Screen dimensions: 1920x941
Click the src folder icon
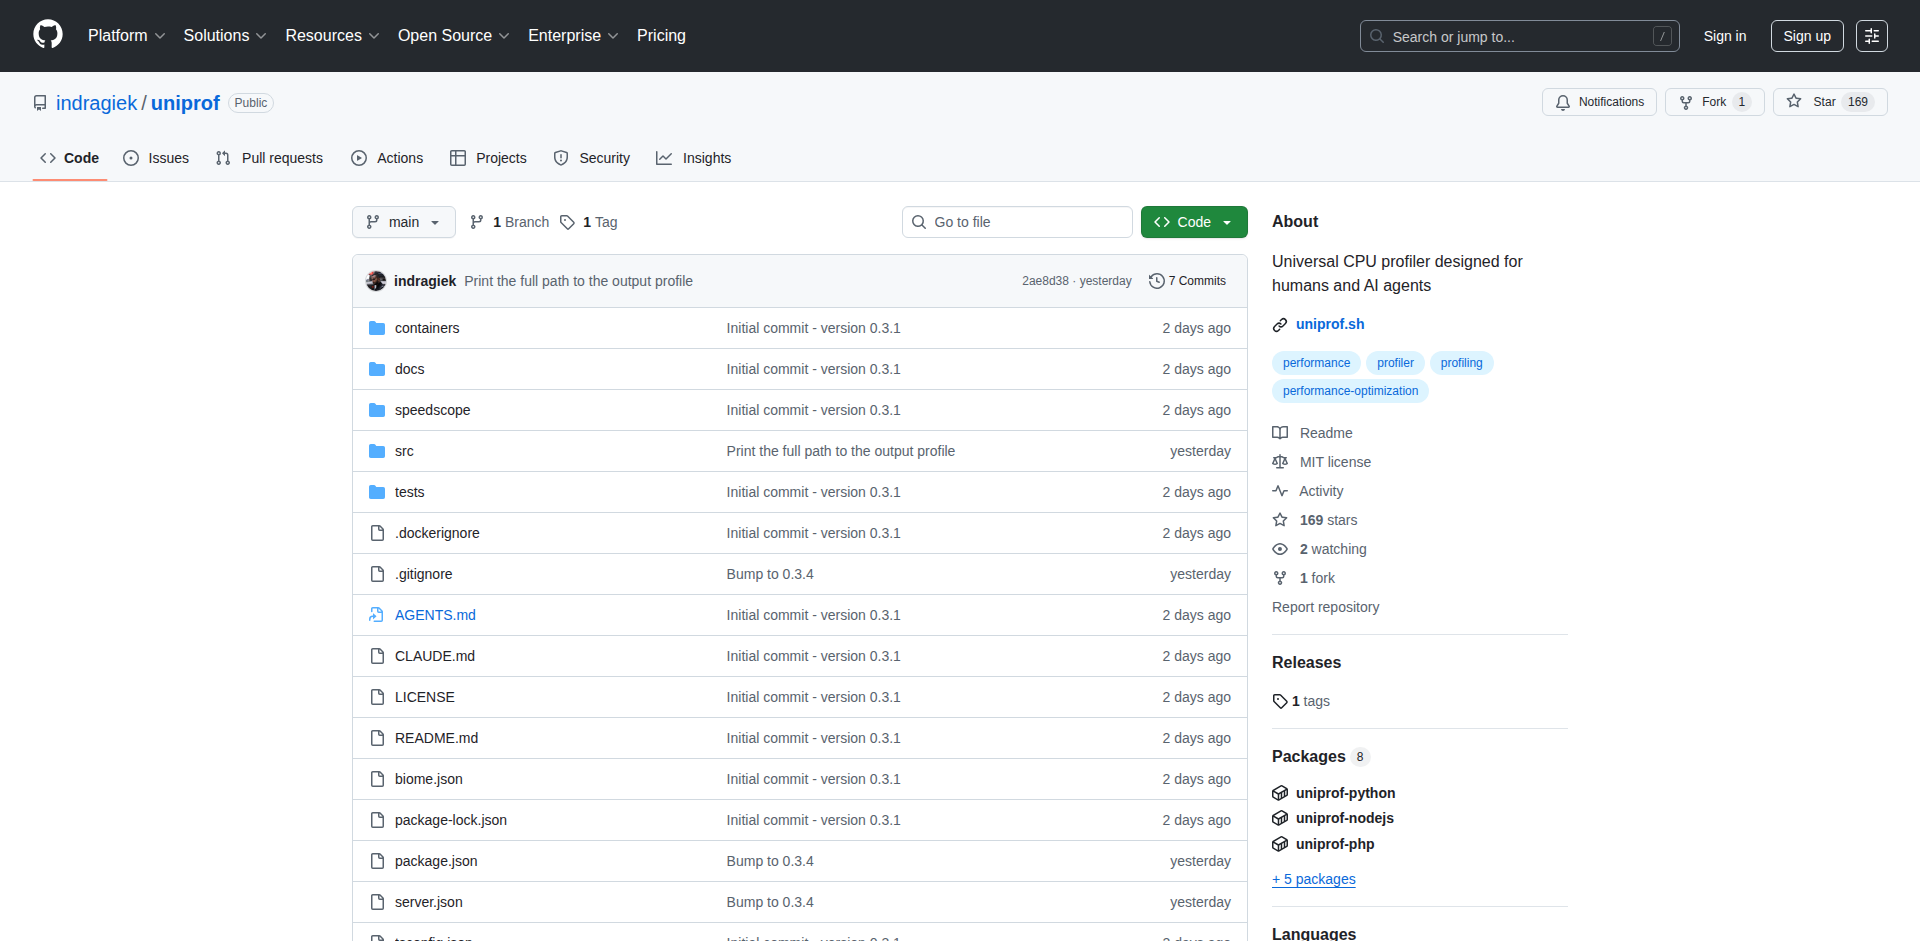(377, 451)
